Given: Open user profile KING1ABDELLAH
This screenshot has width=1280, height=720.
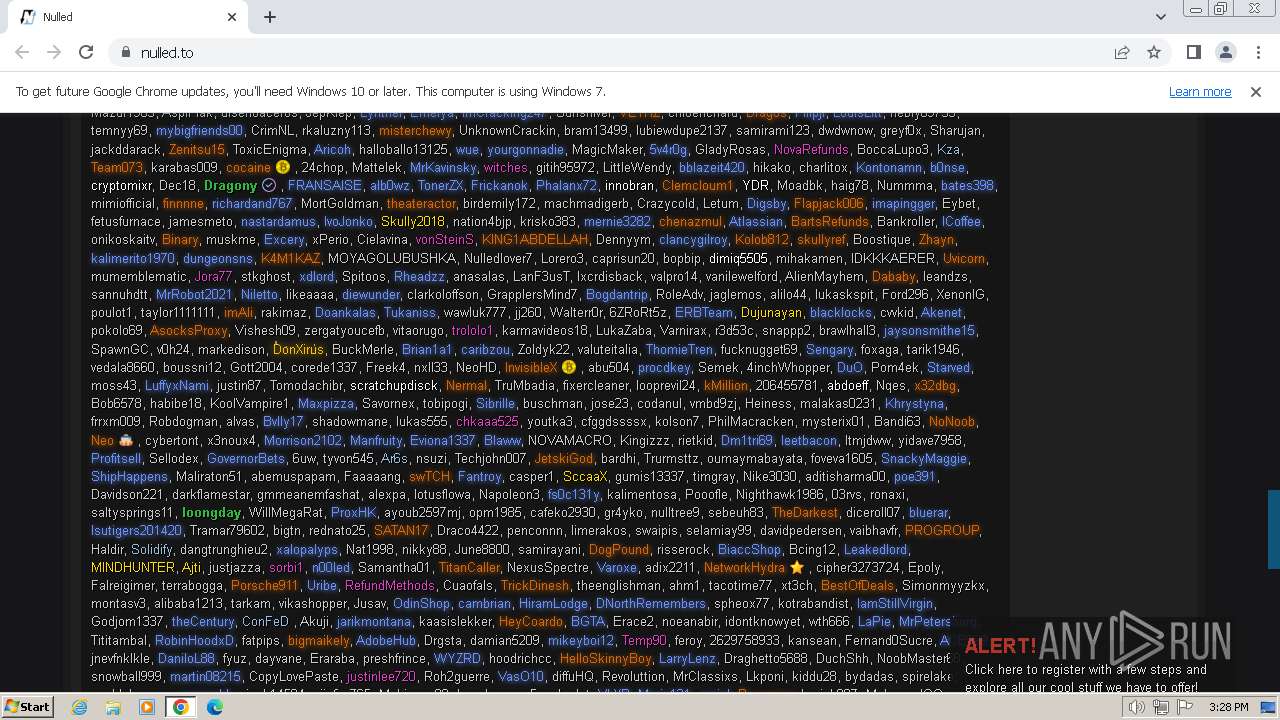Looking at the screenshot, I should pos(535,240).
